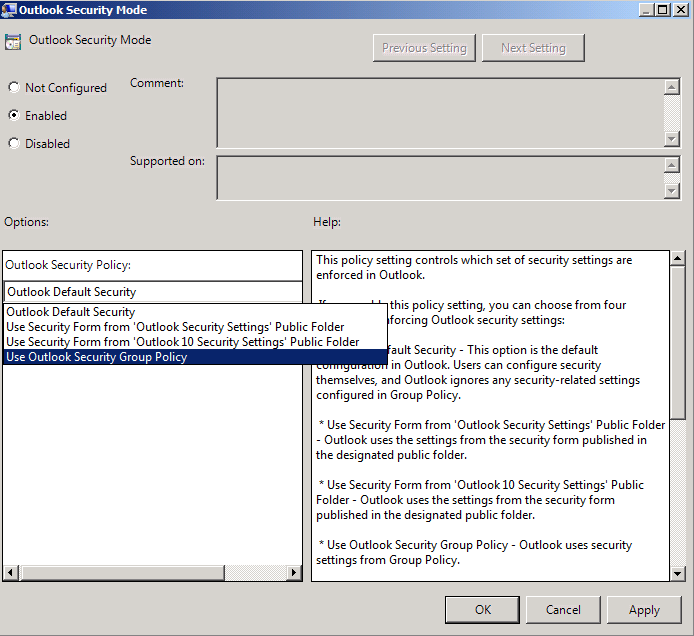Screen dimensions: 694x636
Task: Click the Options pane right scroll arrow
Action: [293, 573]
